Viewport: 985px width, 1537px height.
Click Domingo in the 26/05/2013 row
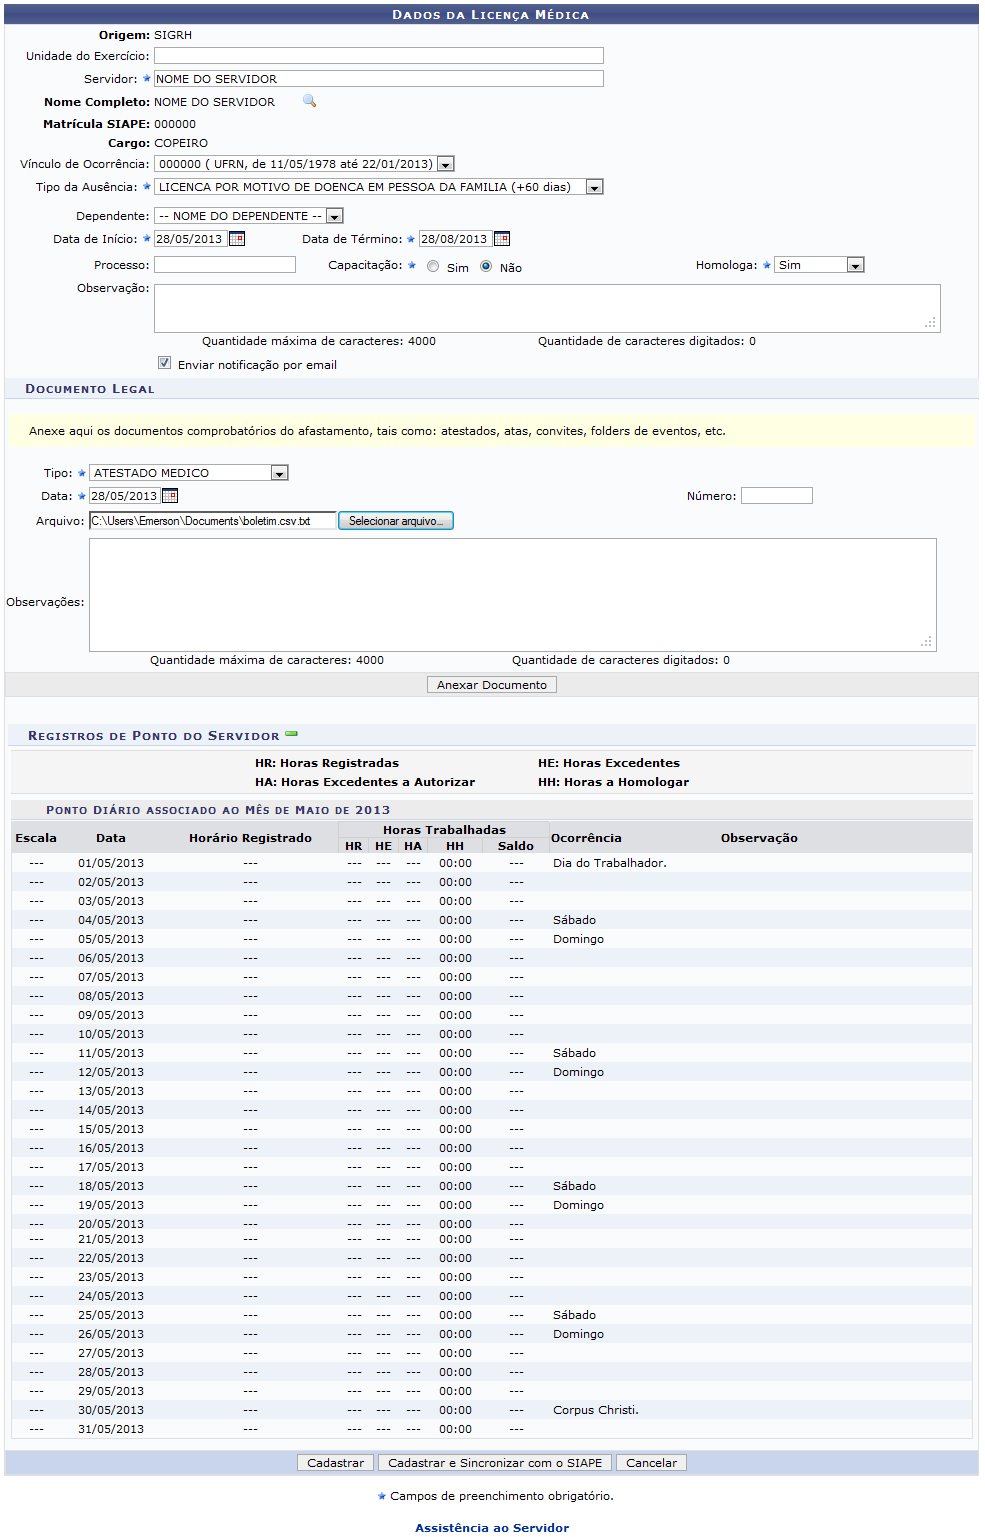(x=578, y=1334)
